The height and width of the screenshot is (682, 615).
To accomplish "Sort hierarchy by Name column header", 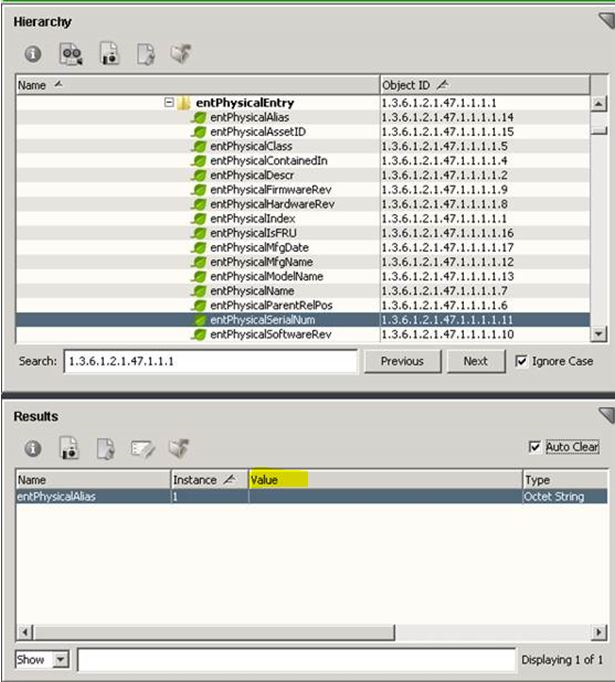I will coord(197,85).
